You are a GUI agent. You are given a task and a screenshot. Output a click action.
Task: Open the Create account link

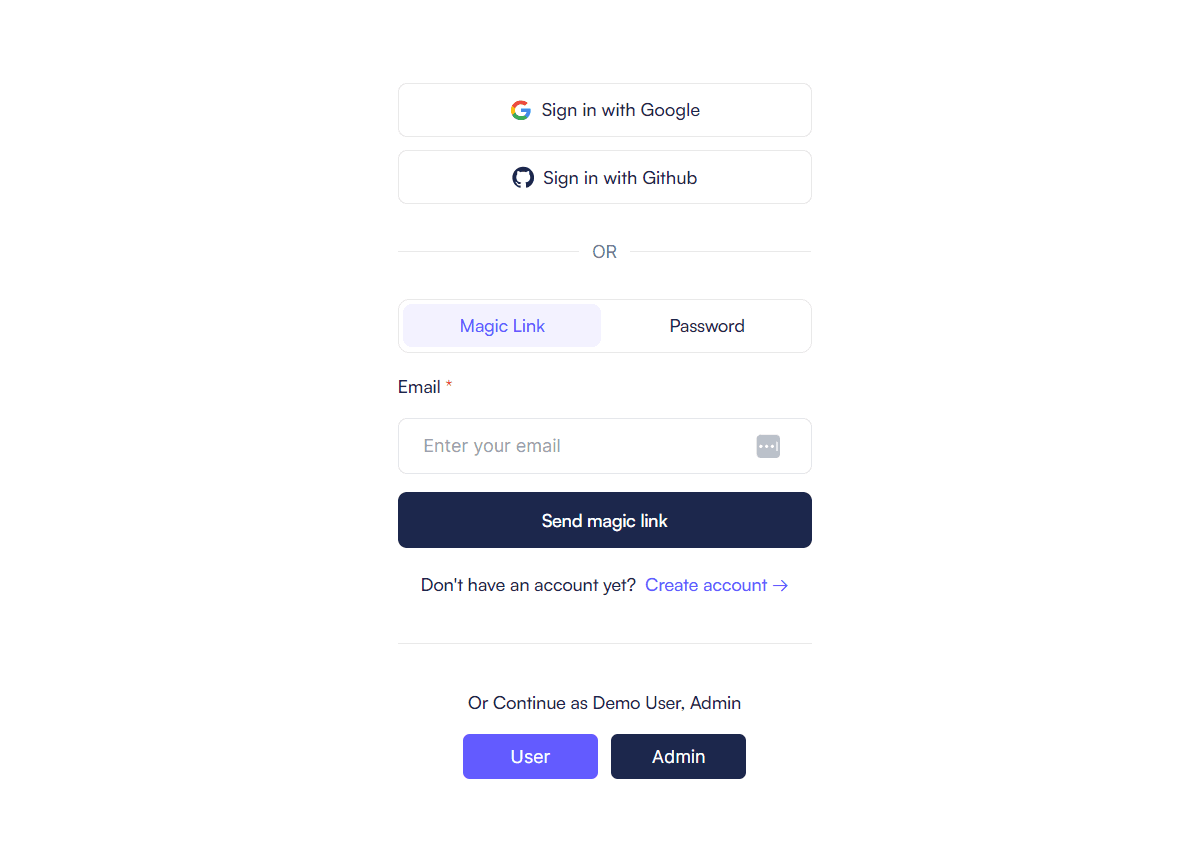(x=706, y=585)
